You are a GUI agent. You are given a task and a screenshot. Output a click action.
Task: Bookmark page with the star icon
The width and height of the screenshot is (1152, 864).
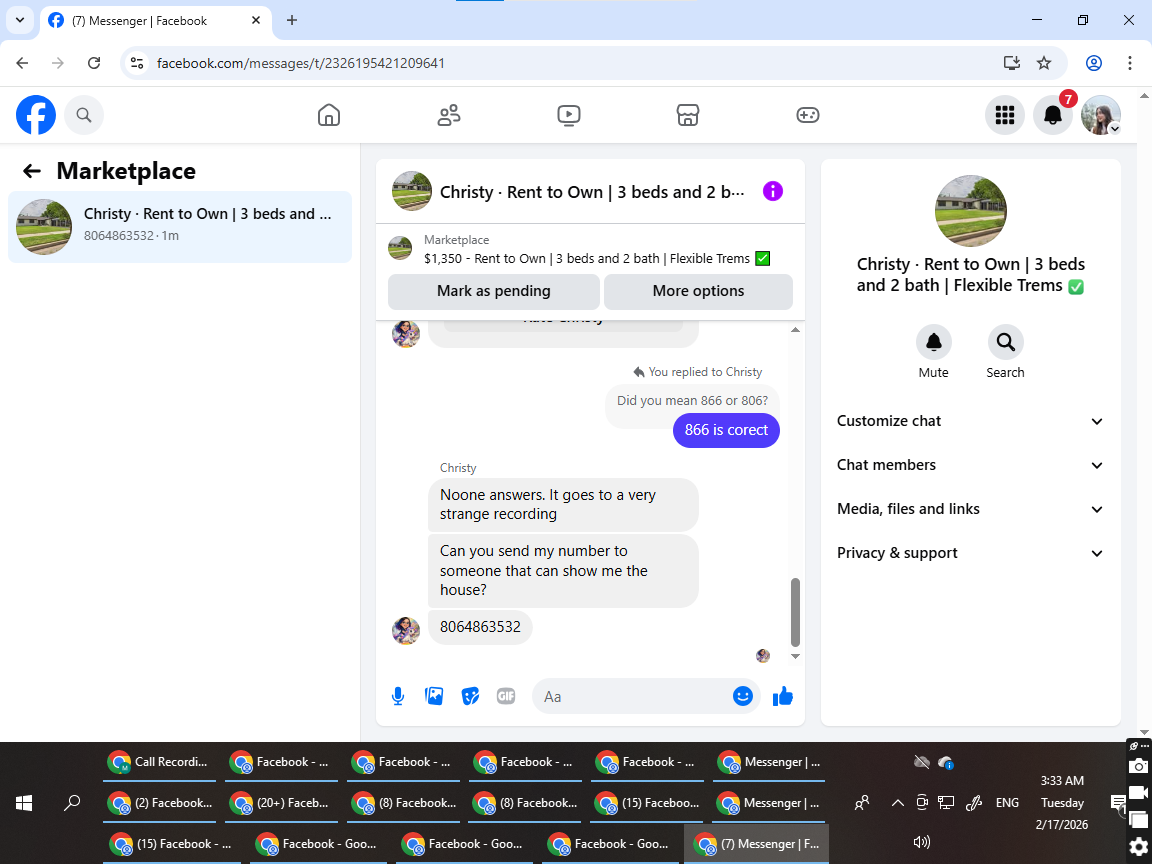tap(1044, 62)
